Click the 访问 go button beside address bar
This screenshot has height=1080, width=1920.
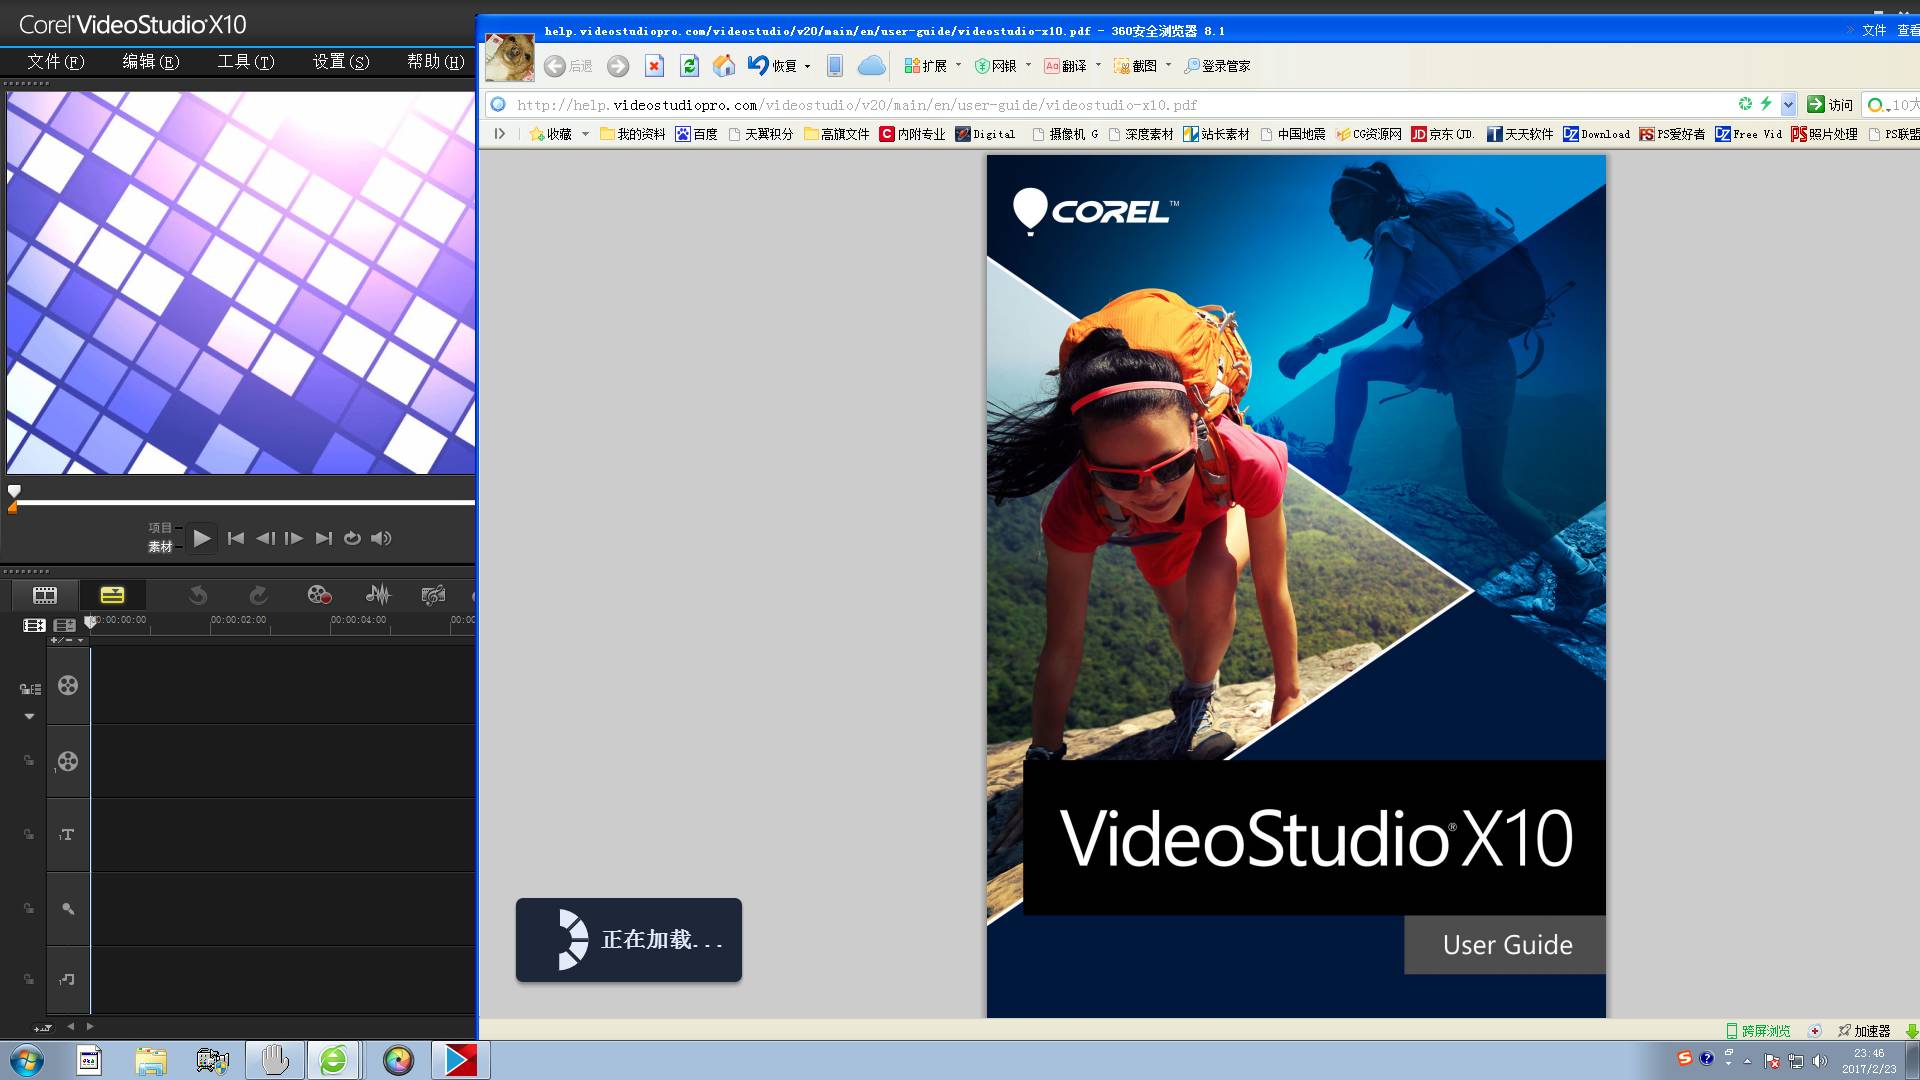[1830, 104]
